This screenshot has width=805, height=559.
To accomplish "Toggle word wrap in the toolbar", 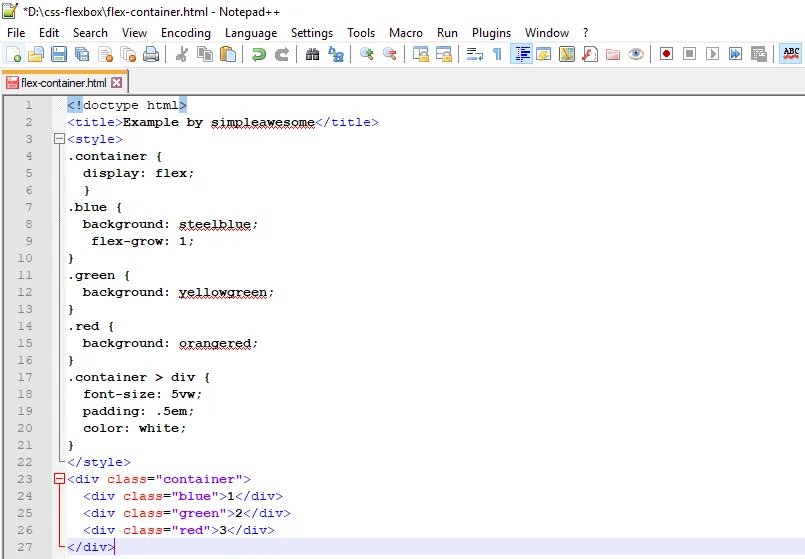I will point(474,54).
